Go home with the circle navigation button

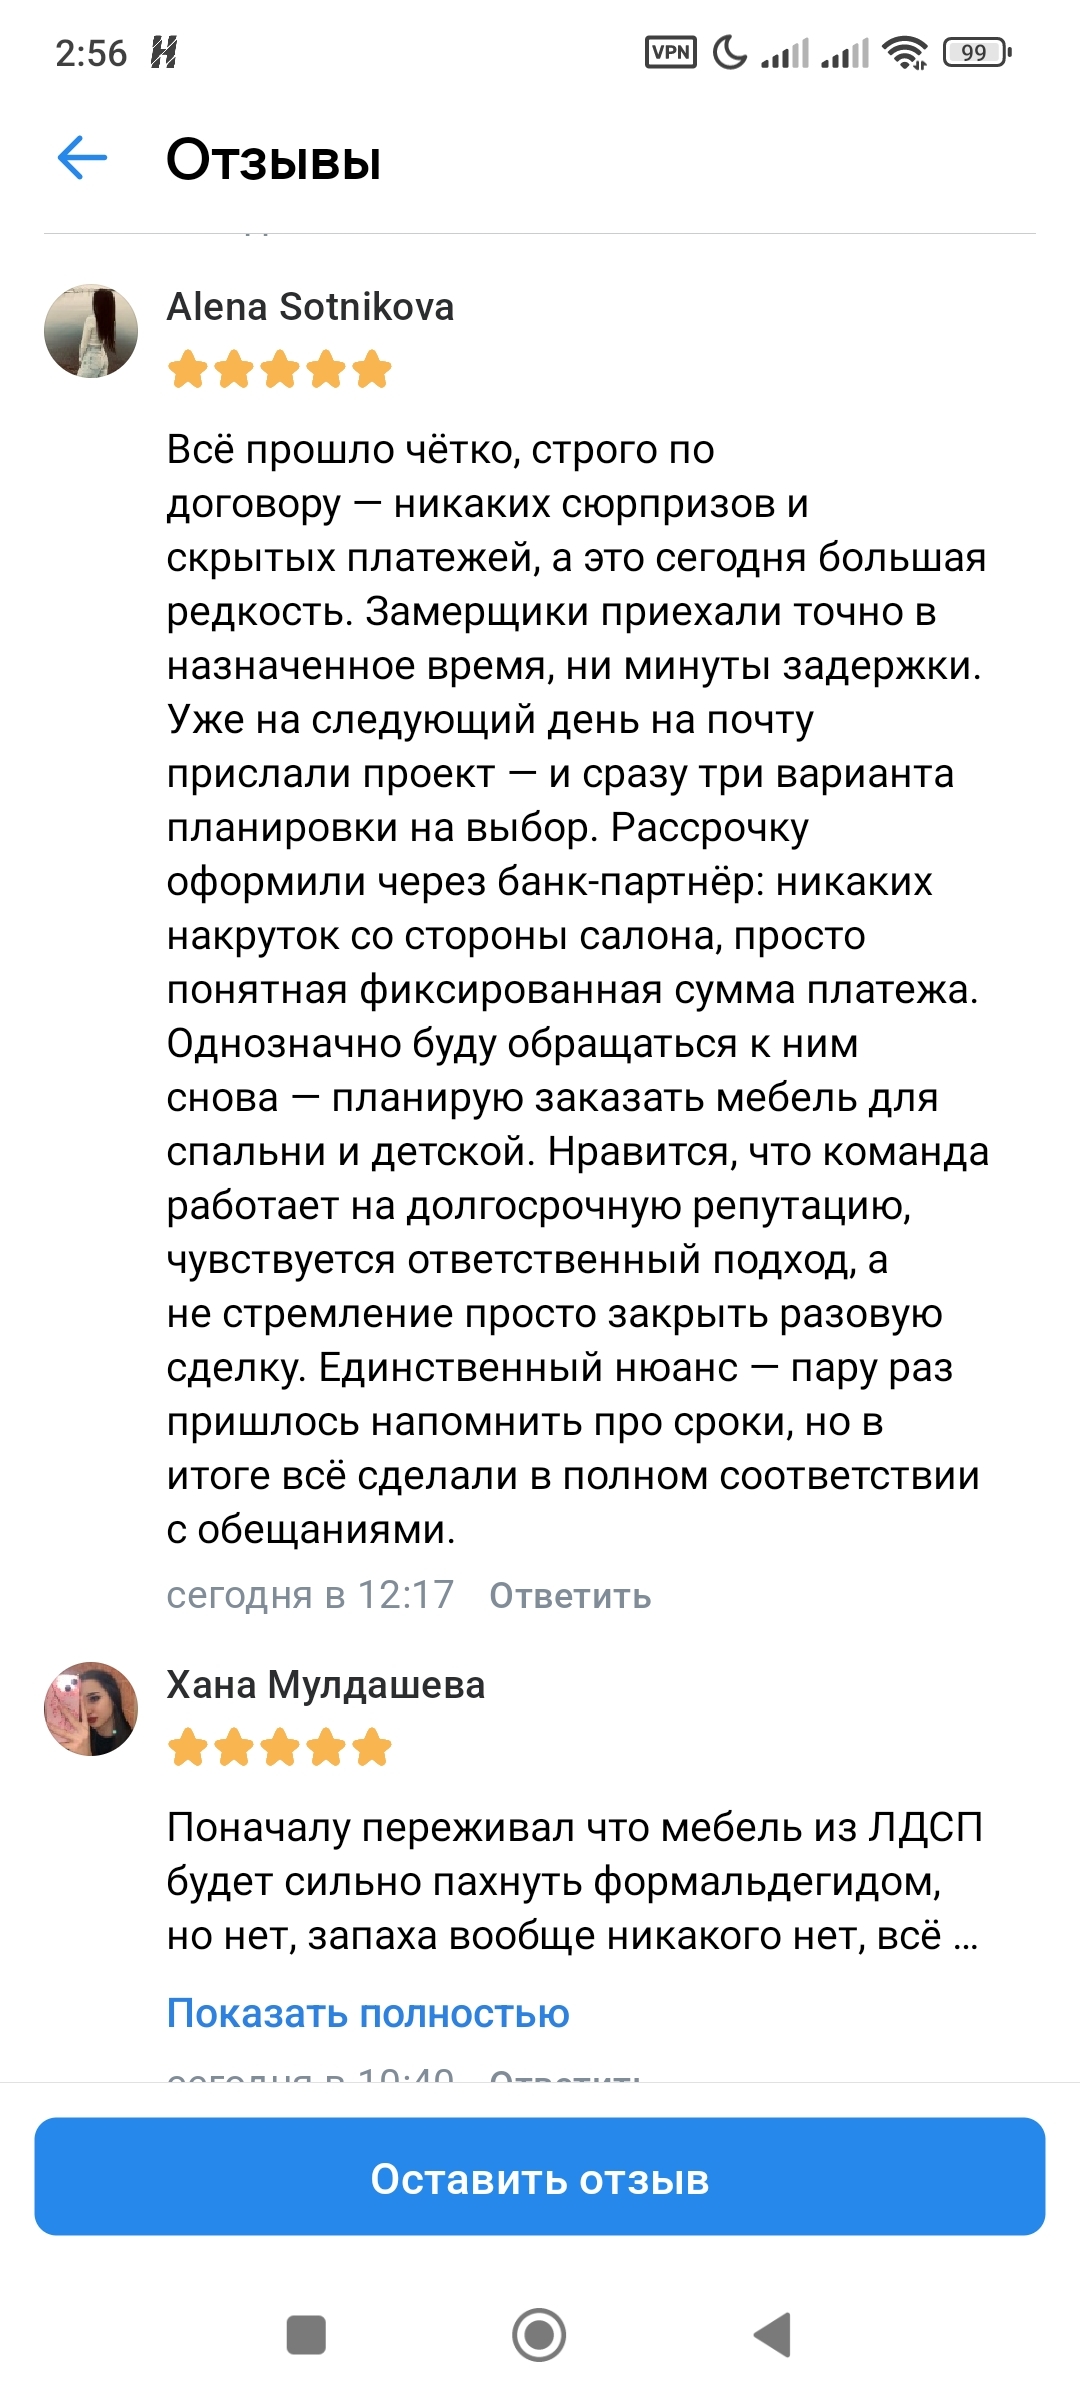pyautogui.click(x=539, y=2335)
